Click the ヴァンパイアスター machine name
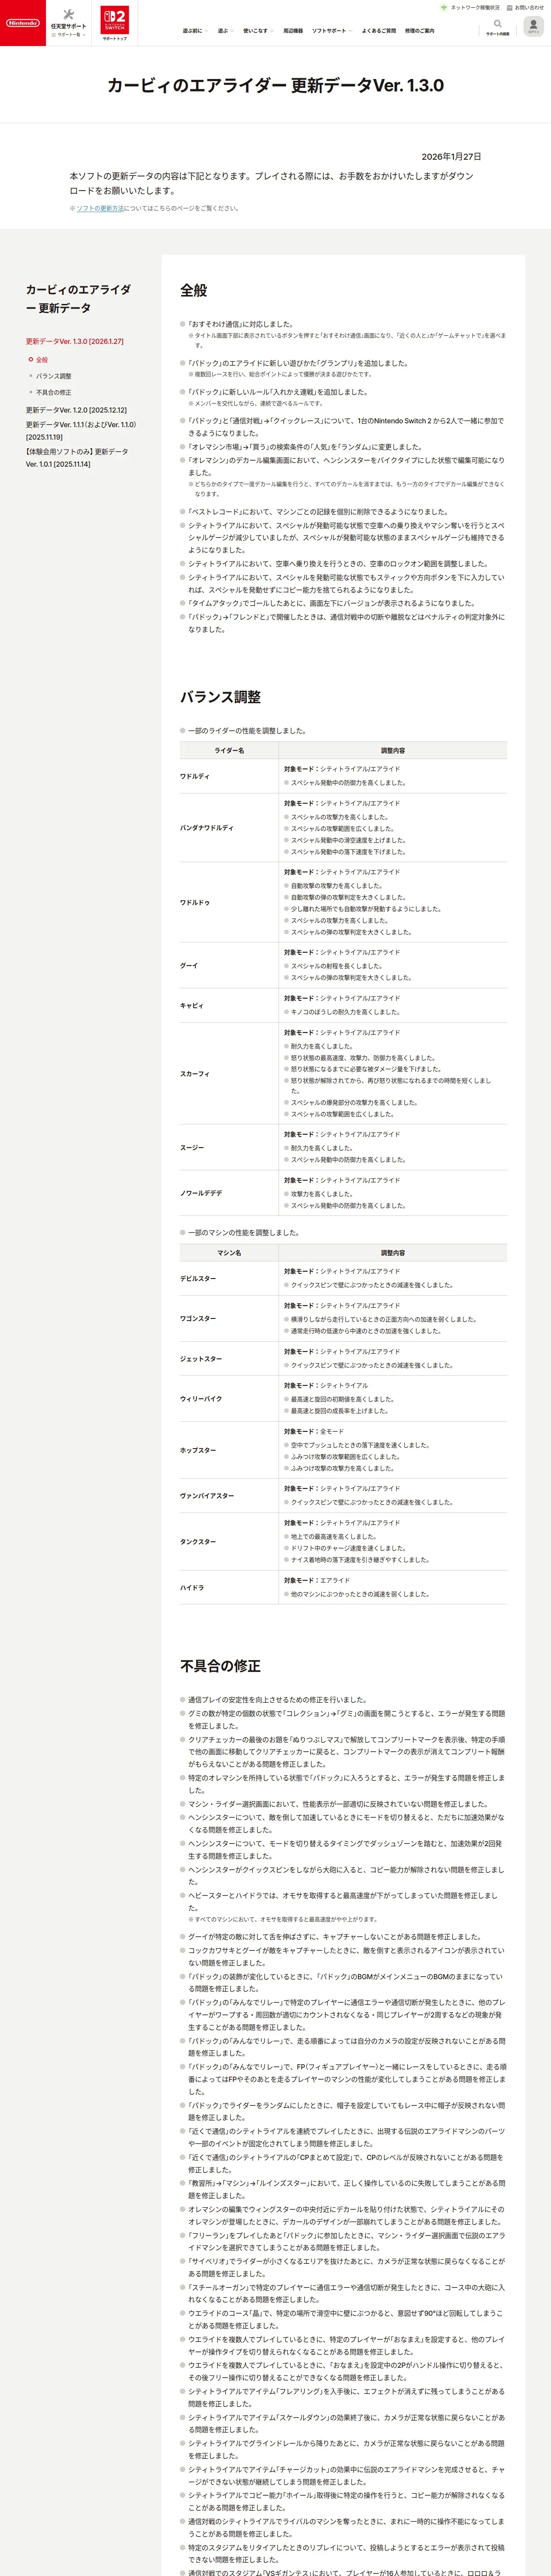 tap(207, 1496)
